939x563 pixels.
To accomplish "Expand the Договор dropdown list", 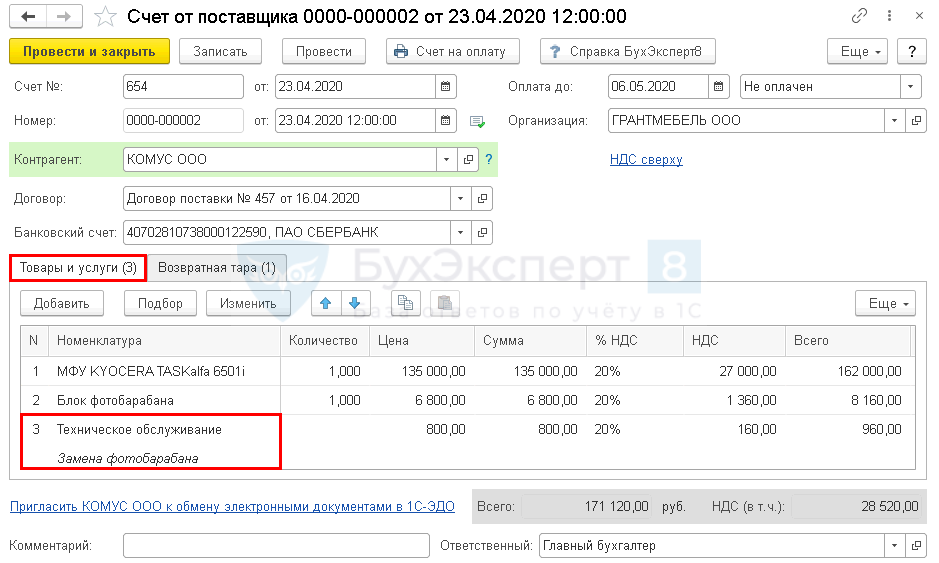I will click(x=460, y=198).
